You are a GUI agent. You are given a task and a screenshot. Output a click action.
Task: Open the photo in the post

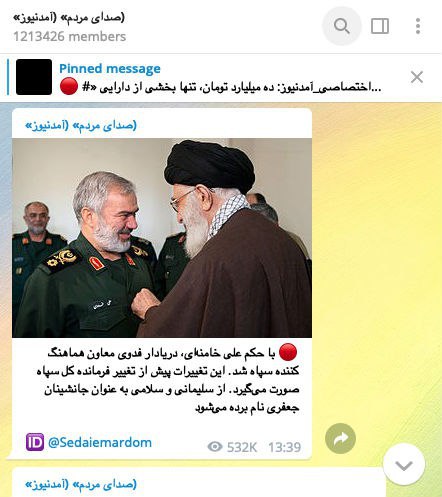(x=162, y=238)
